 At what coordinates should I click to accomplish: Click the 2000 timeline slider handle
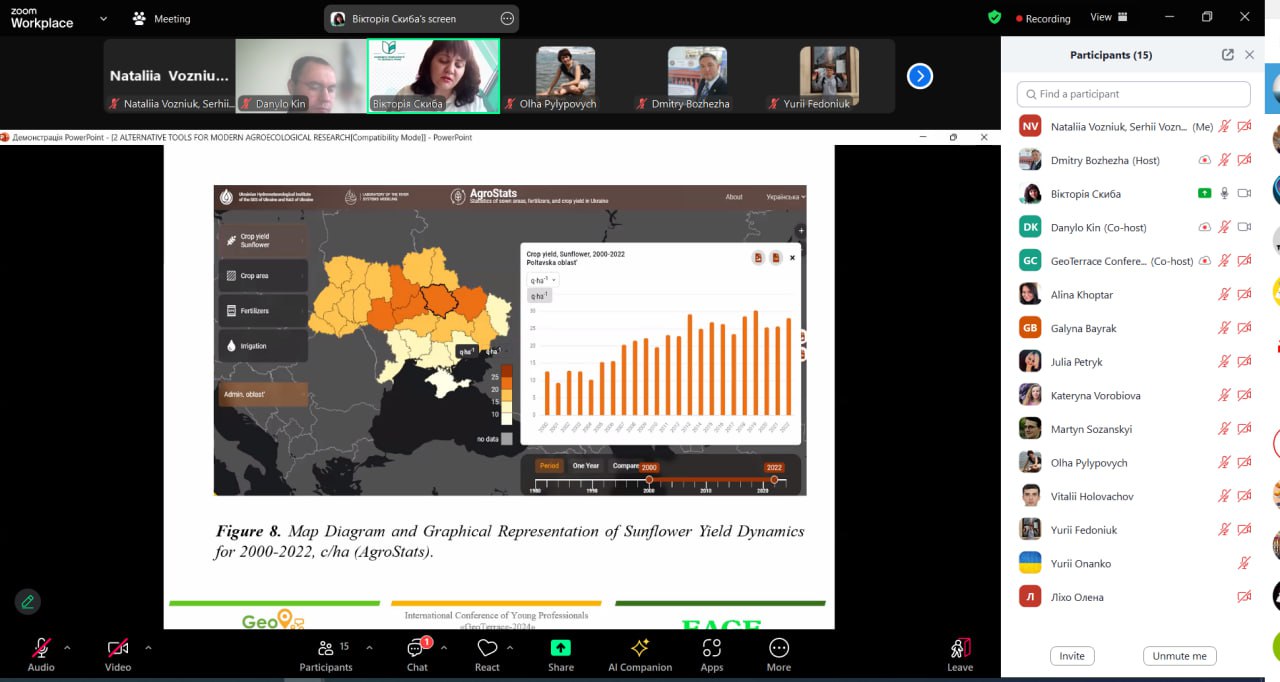pyautogui.click(x=649, y=480)
